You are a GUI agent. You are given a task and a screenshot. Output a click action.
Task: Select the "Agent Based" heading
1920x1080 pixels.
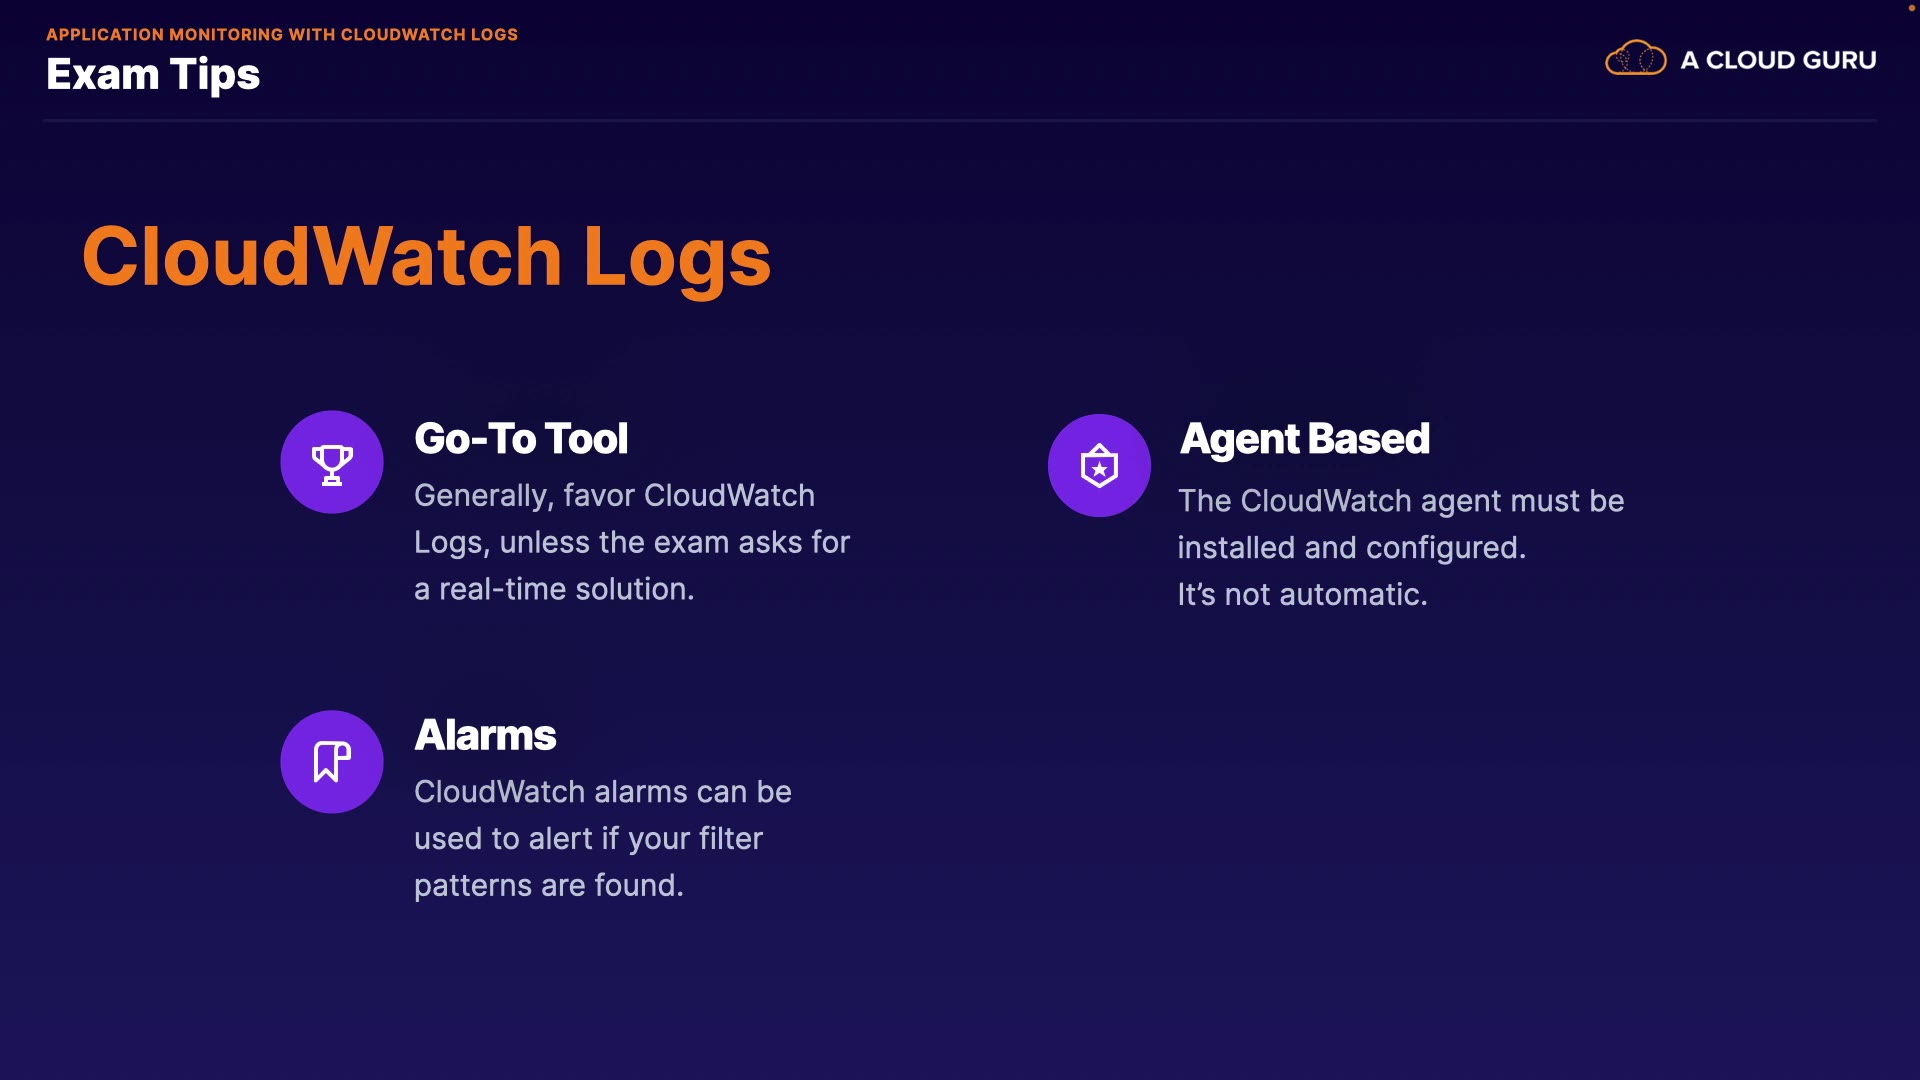pos(1304,439)
